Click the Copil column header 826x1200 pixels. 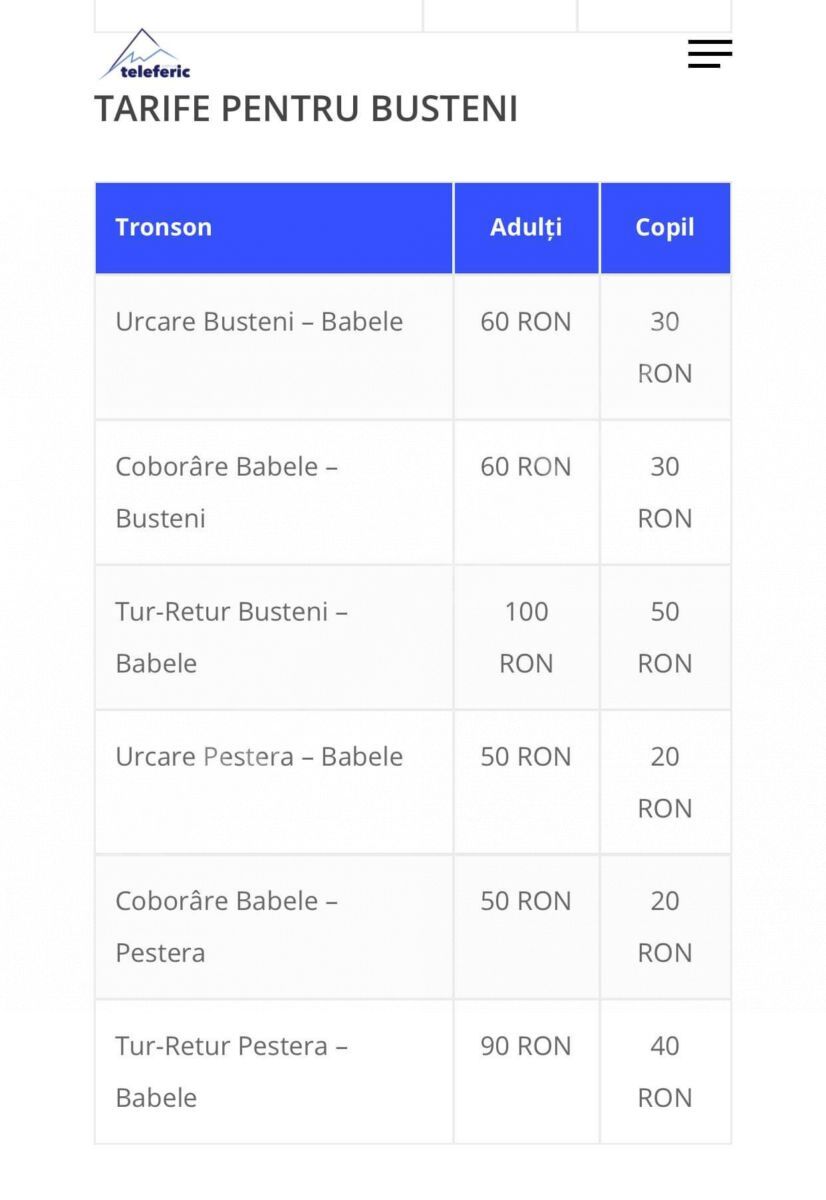pyautogui.click(x=665, y=227)
